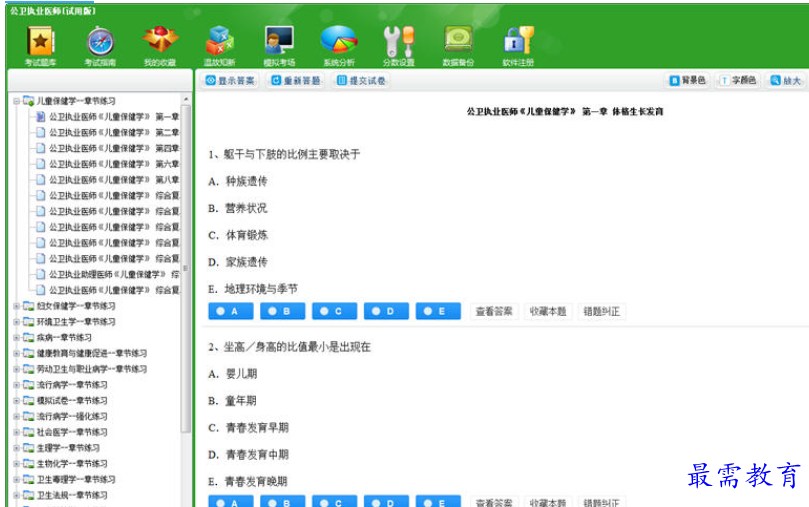Click 提交试卷 submit paper button

pyautogui.click(x=361, y=80)
